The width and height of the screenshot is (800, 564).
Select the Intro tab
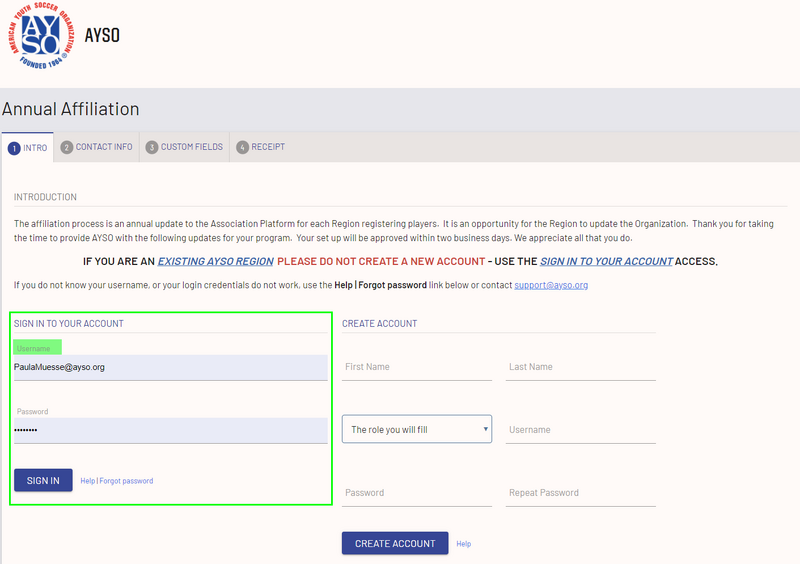[27, 147]
